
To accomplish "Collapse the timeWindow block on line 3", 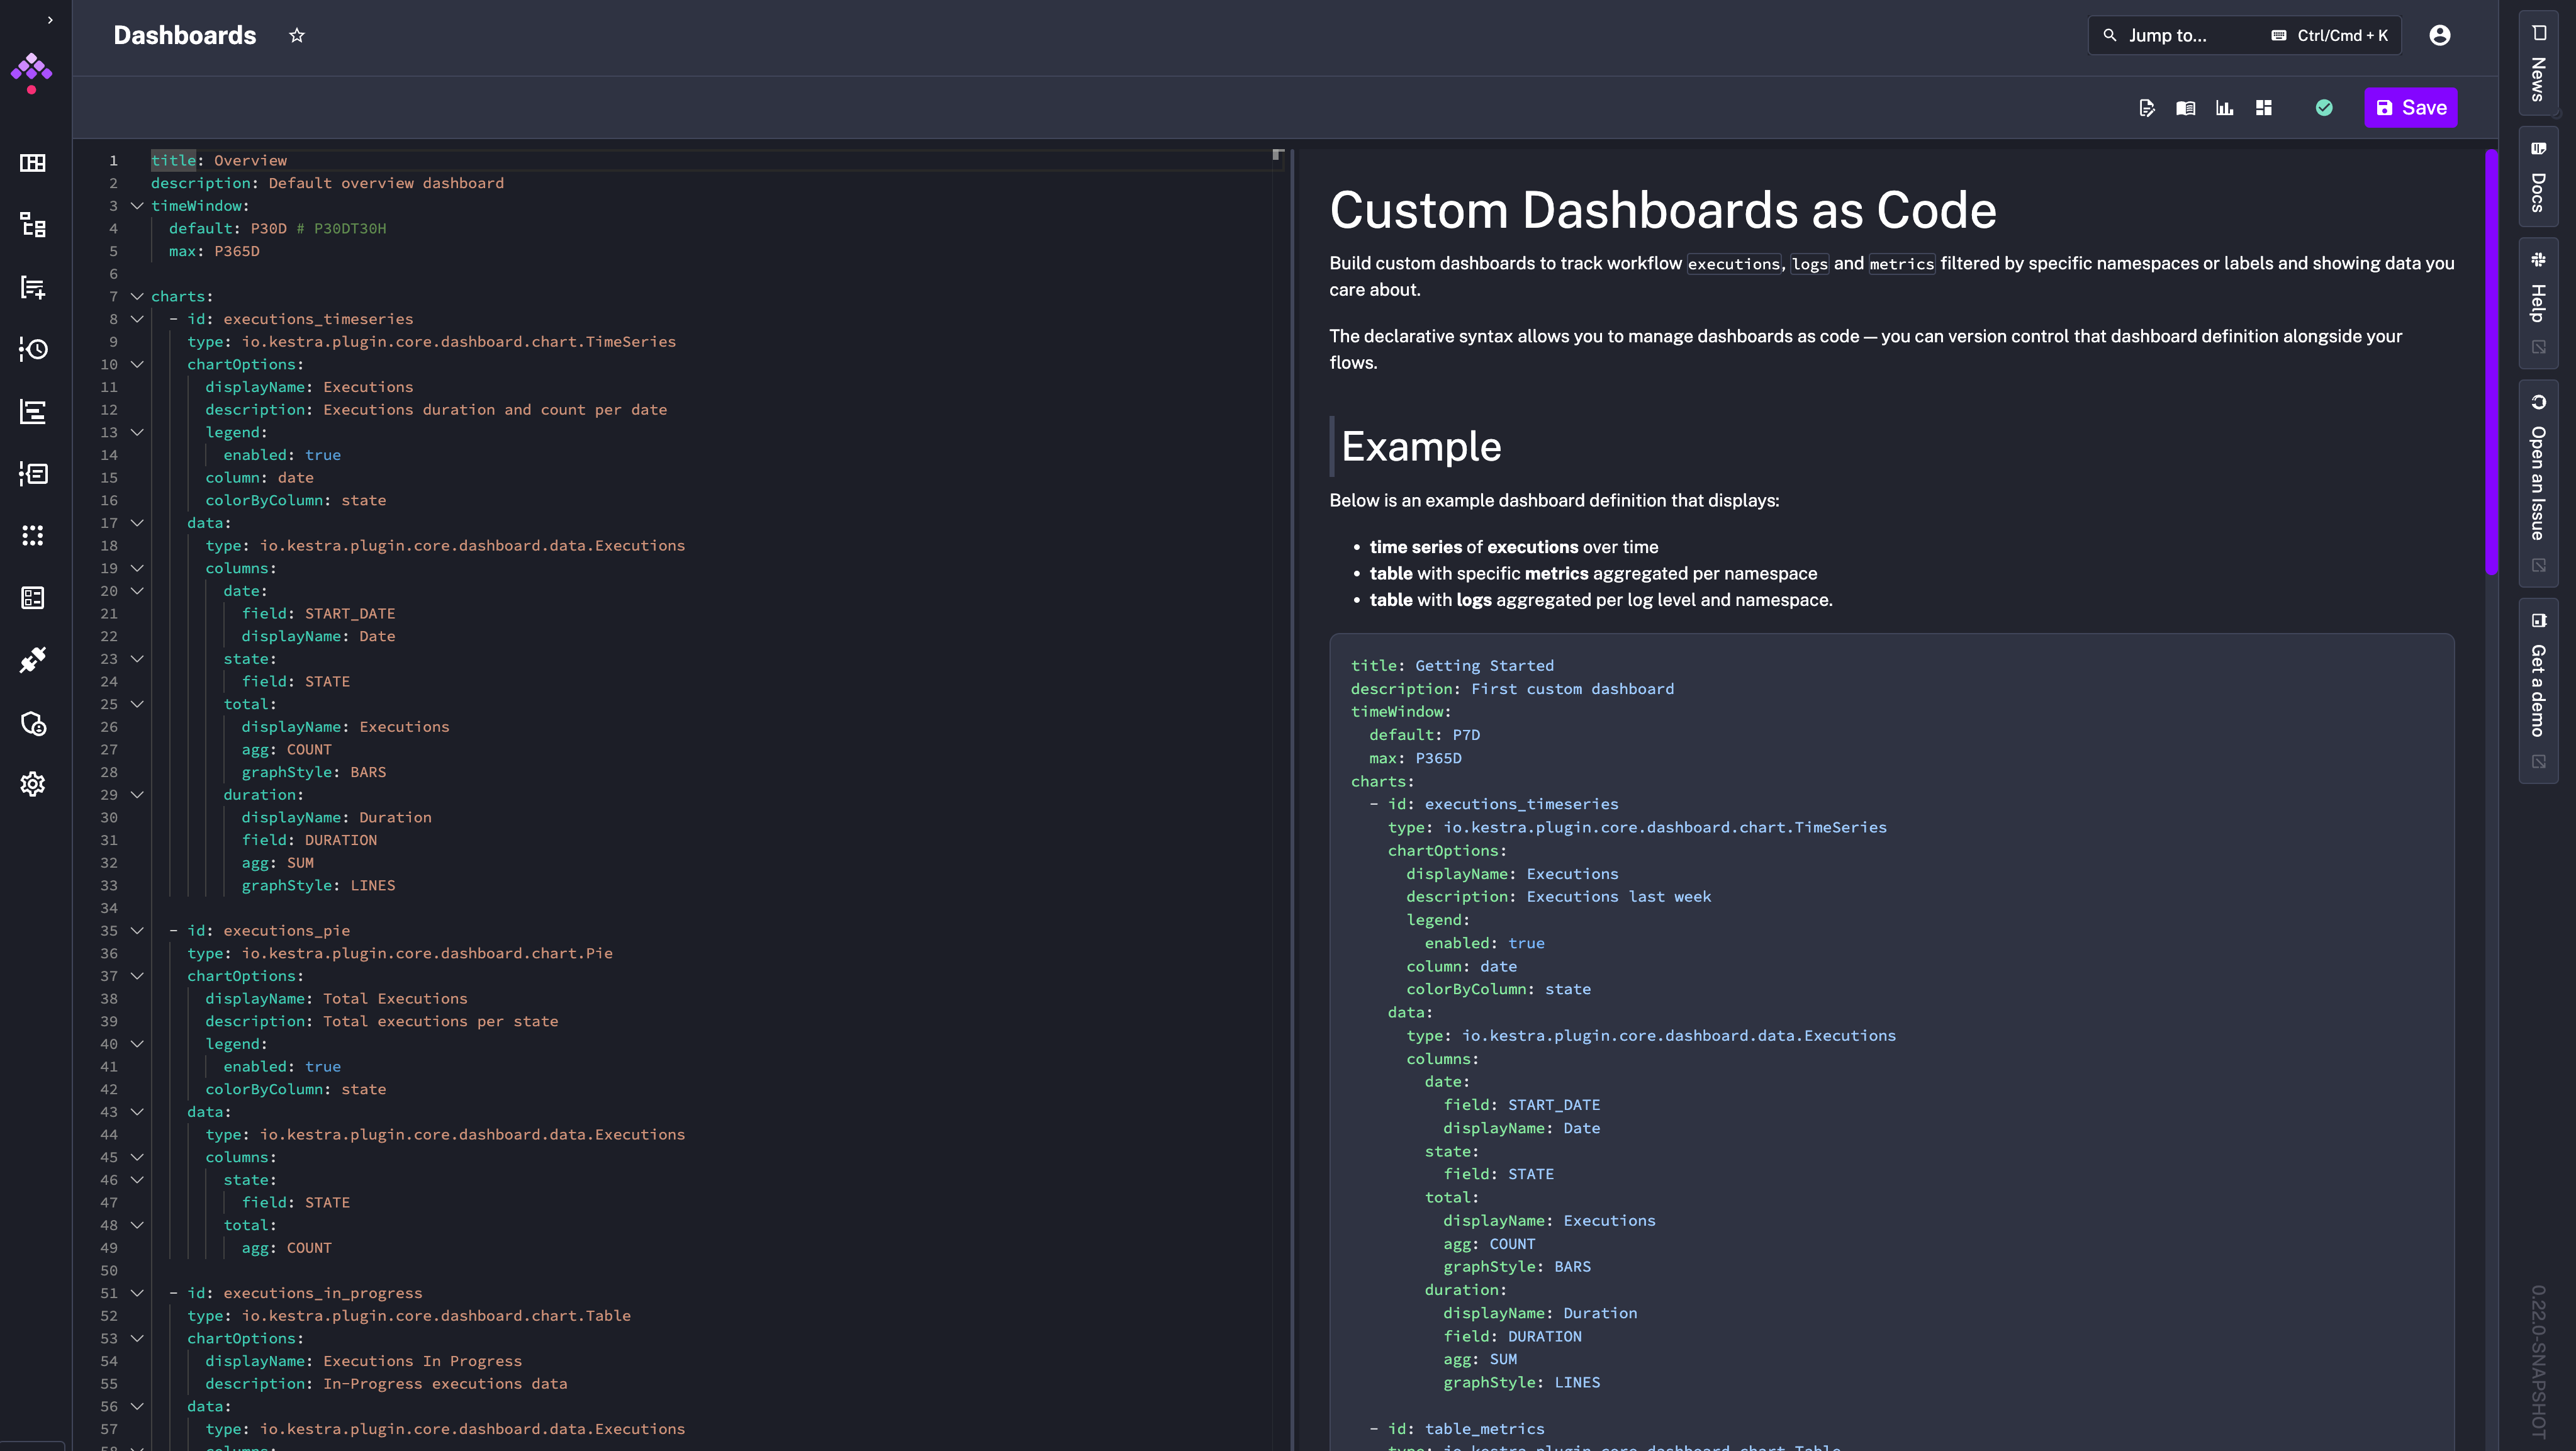I will (137, 206).
